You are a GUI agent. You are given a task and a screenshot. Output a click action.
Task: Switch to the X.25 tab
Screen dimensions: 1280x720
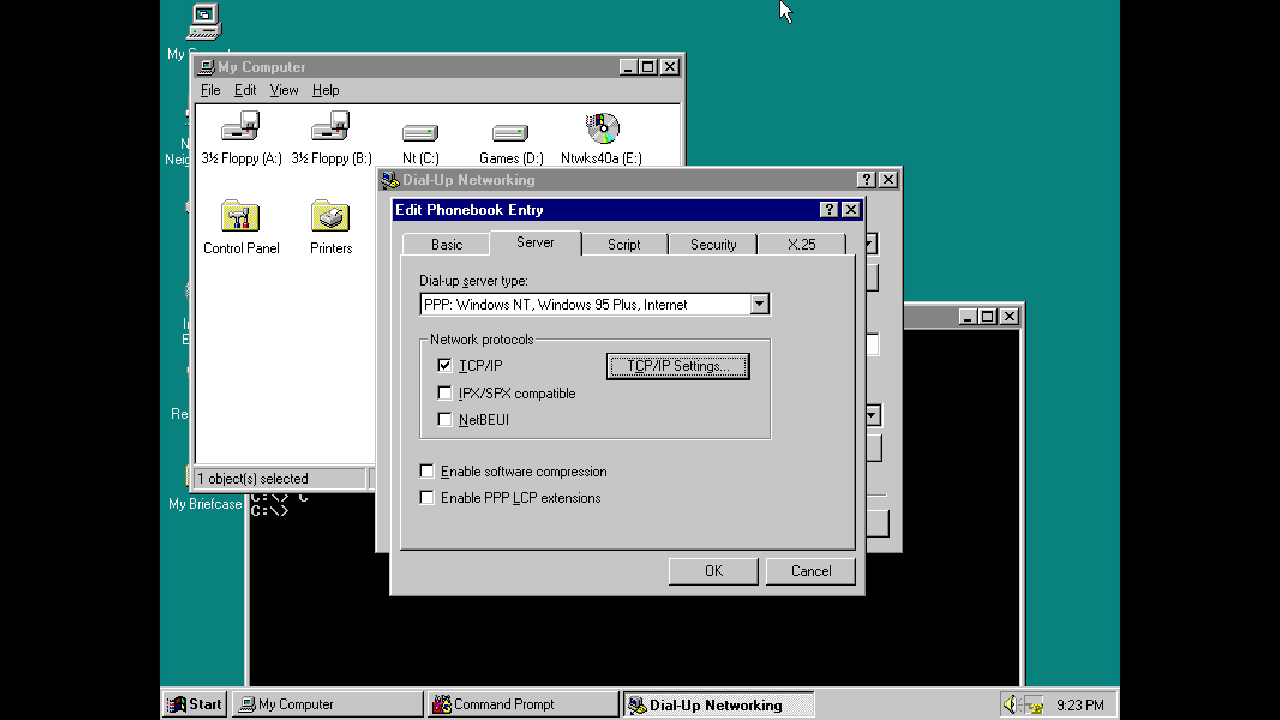coord(801,244)
